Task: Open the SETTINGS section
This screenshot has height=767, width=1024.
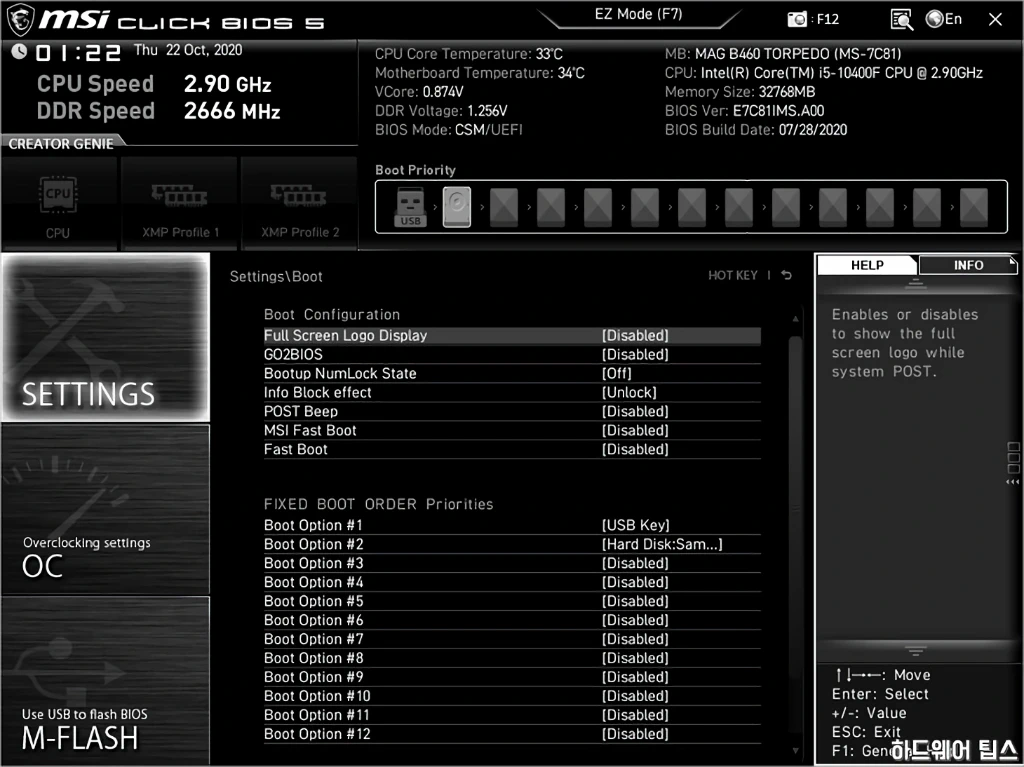Action: [105, 337]
